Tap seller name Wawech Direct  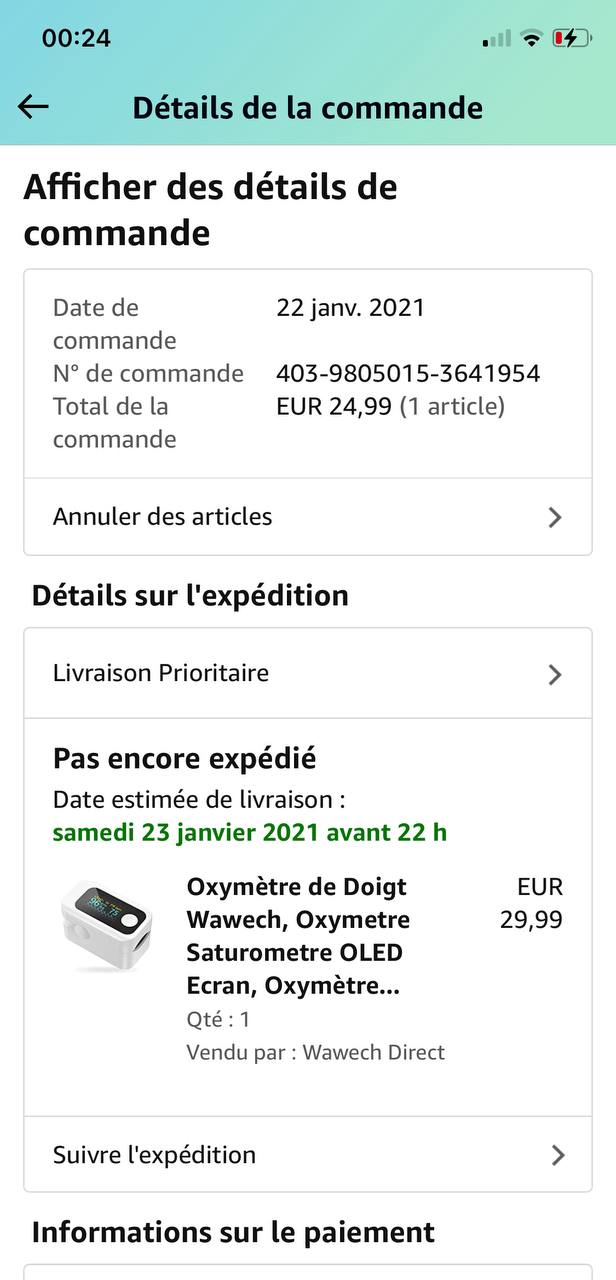(x=374, y=1052)
